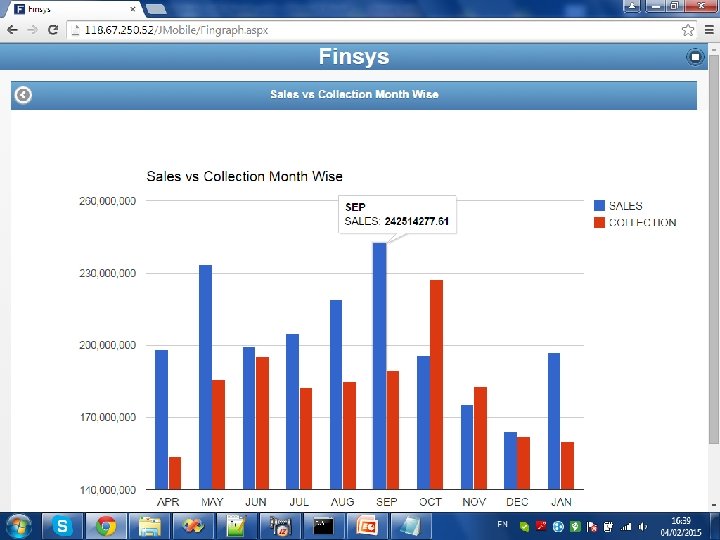The image size is (720, 540).
Task: Click the SEP month axis label
Action: click(386, 502)
